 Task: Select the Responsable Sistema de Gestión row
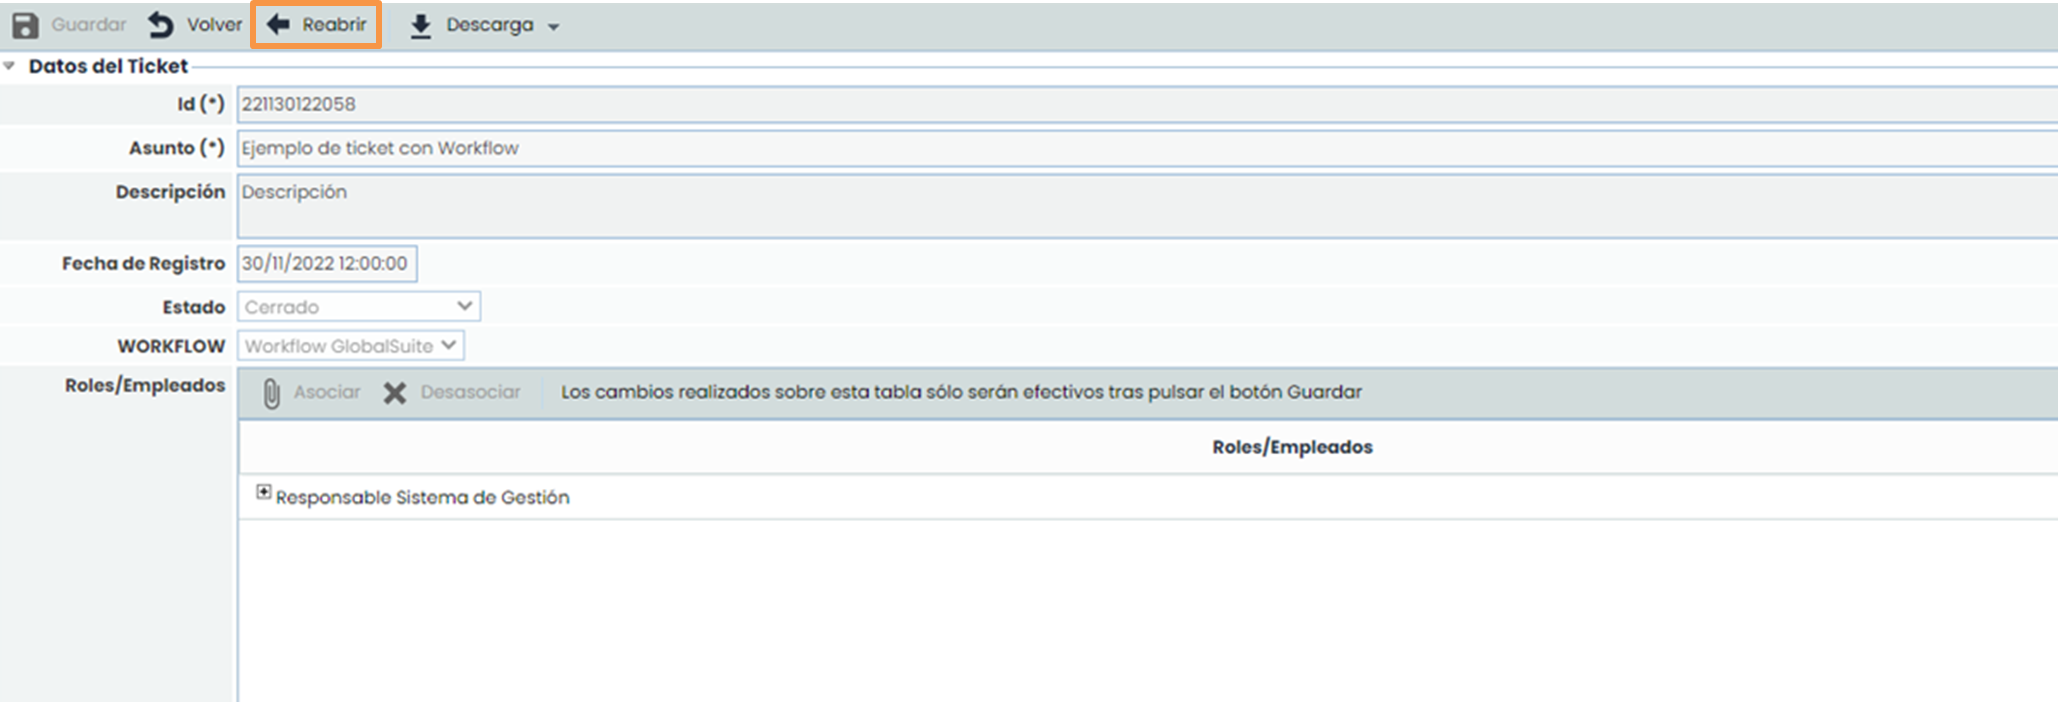click(422, 497)
